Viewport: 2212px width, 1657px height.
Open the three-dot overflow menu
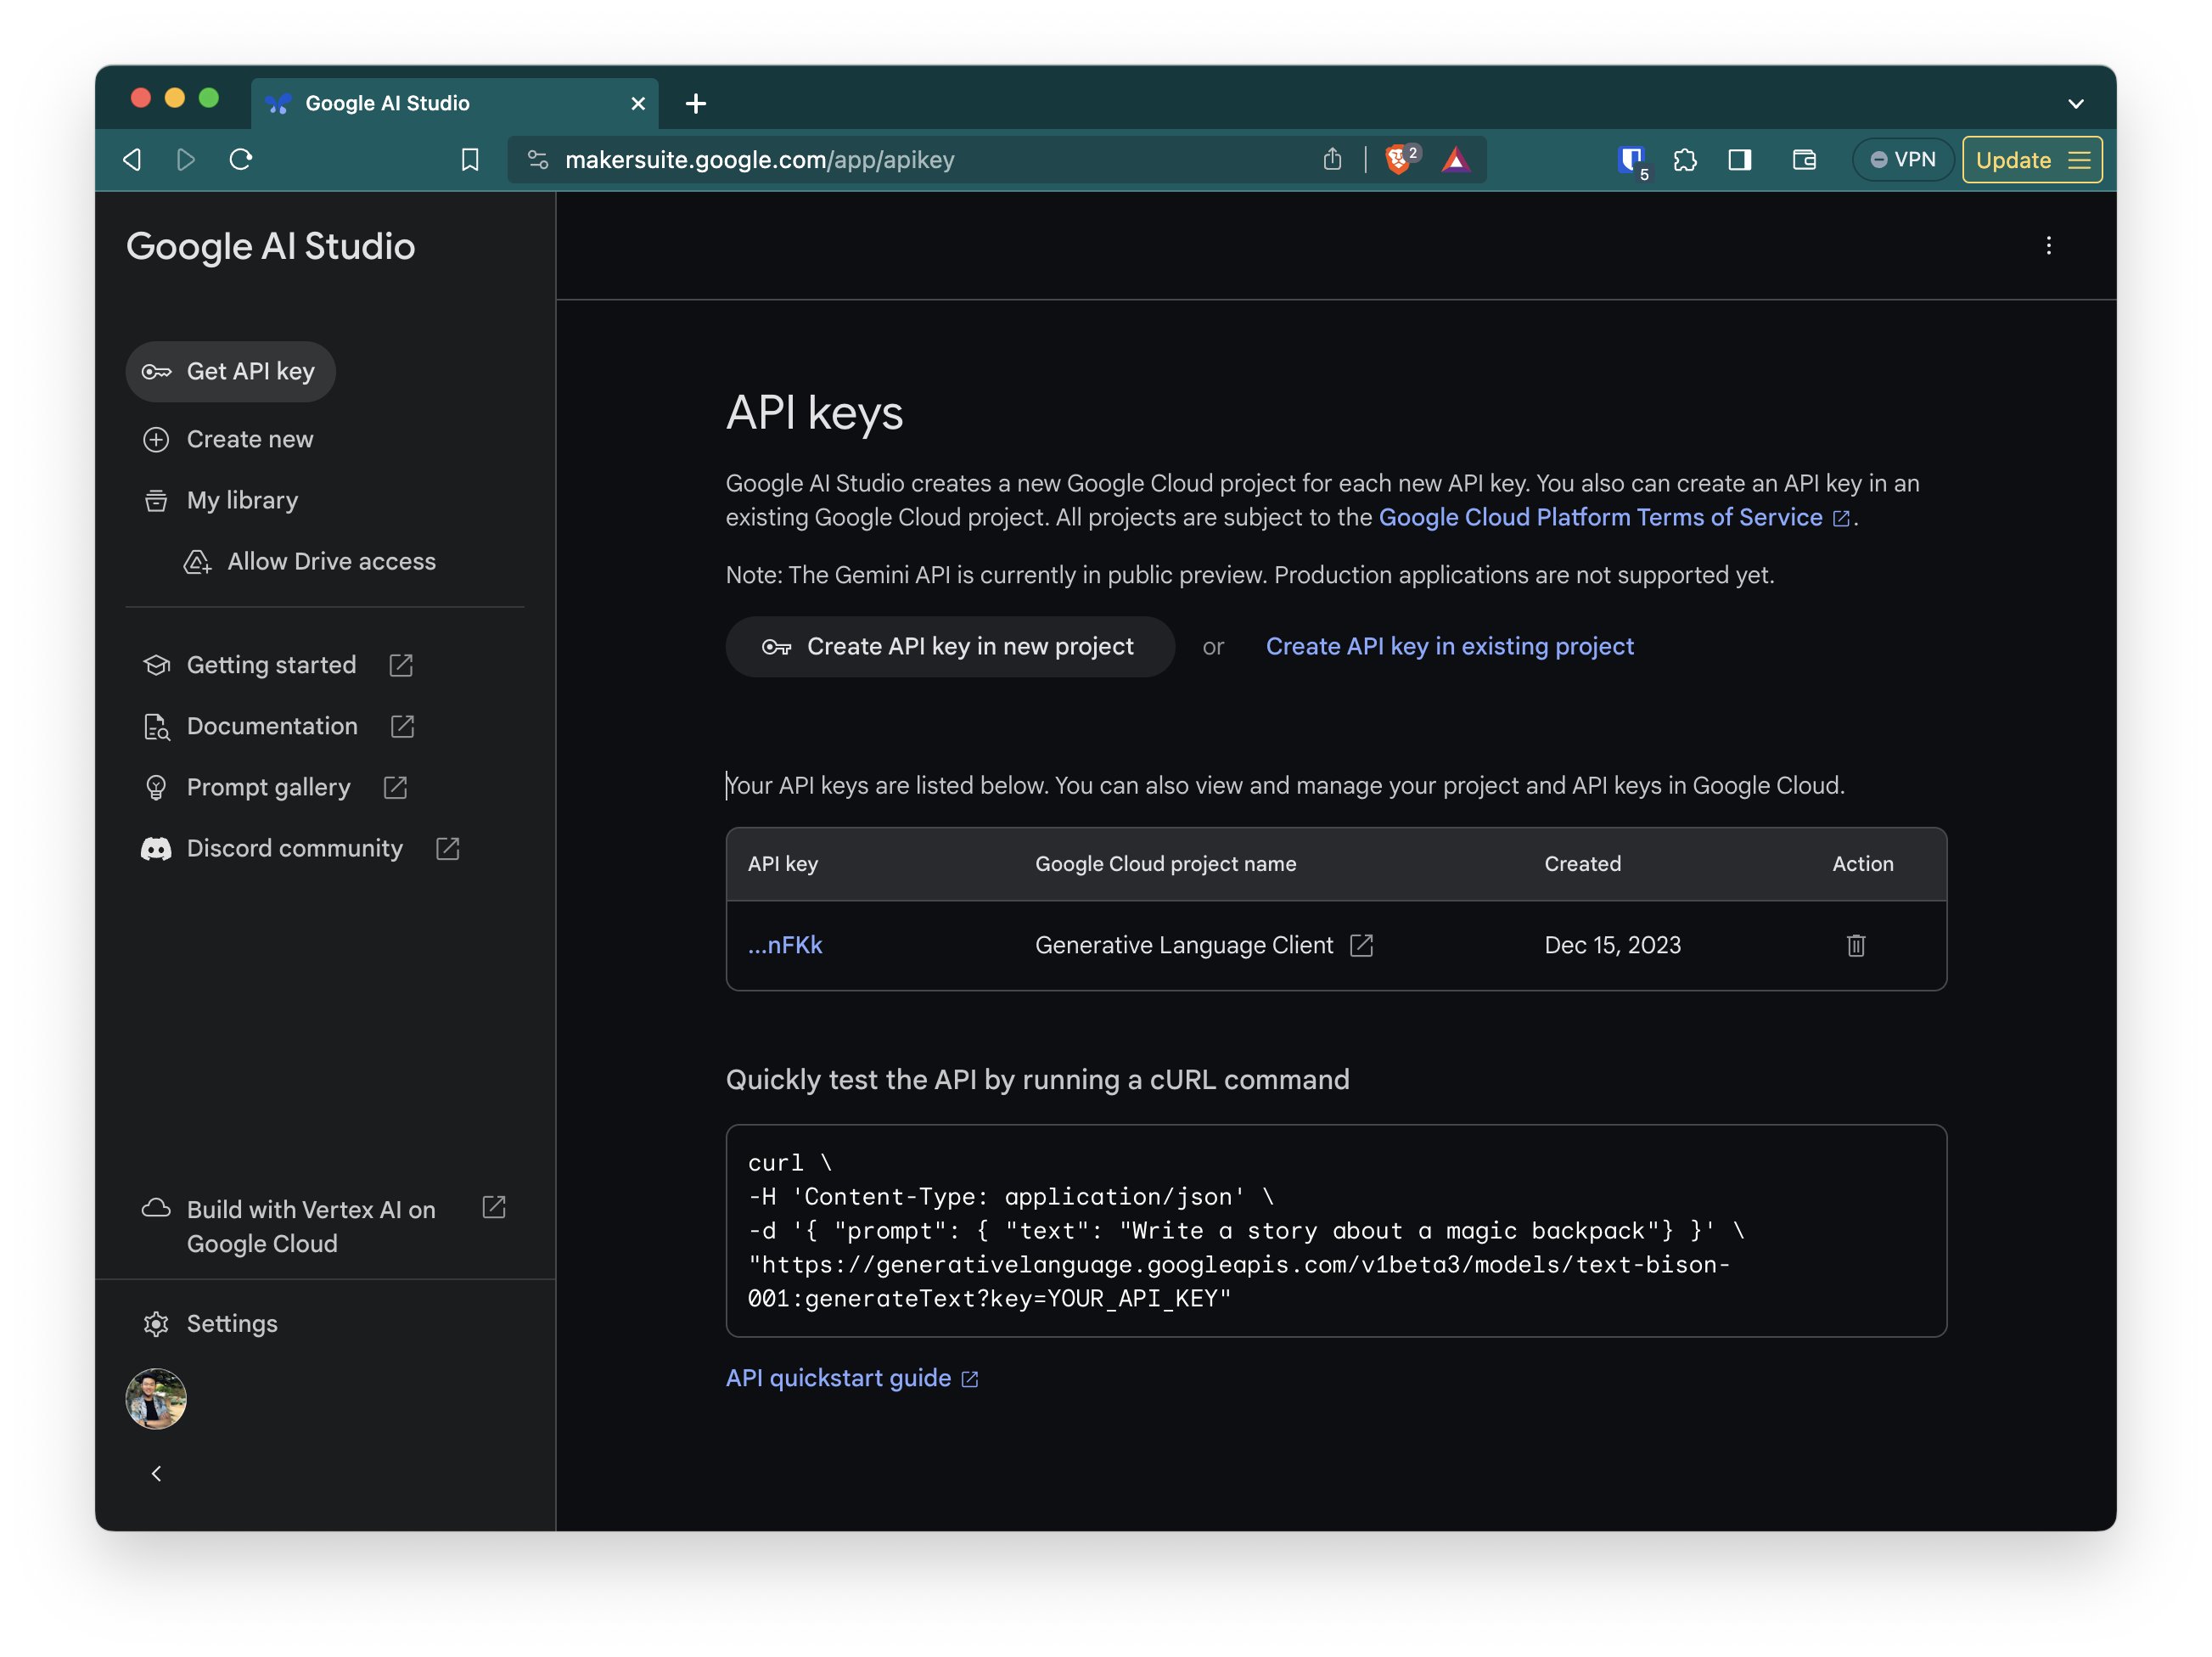(x=2049, y=246)
